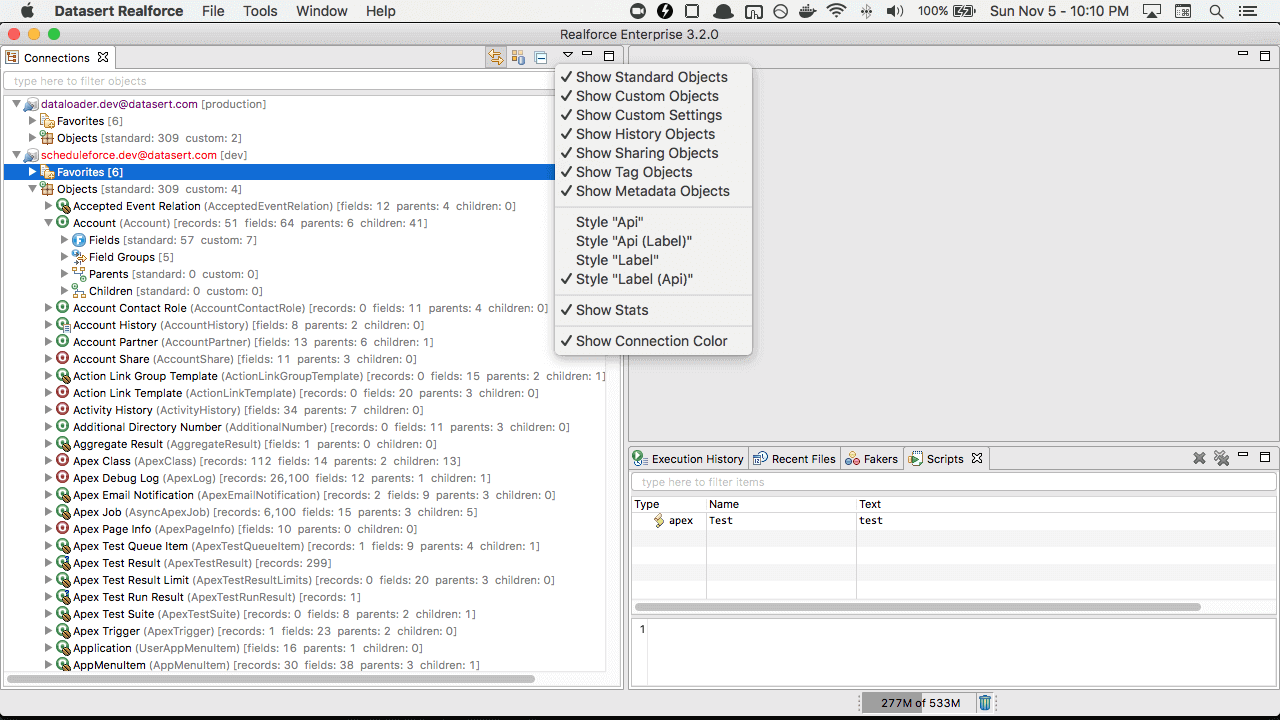
Task: Select Style "Label (Api)" option
Action: point(653,279)
